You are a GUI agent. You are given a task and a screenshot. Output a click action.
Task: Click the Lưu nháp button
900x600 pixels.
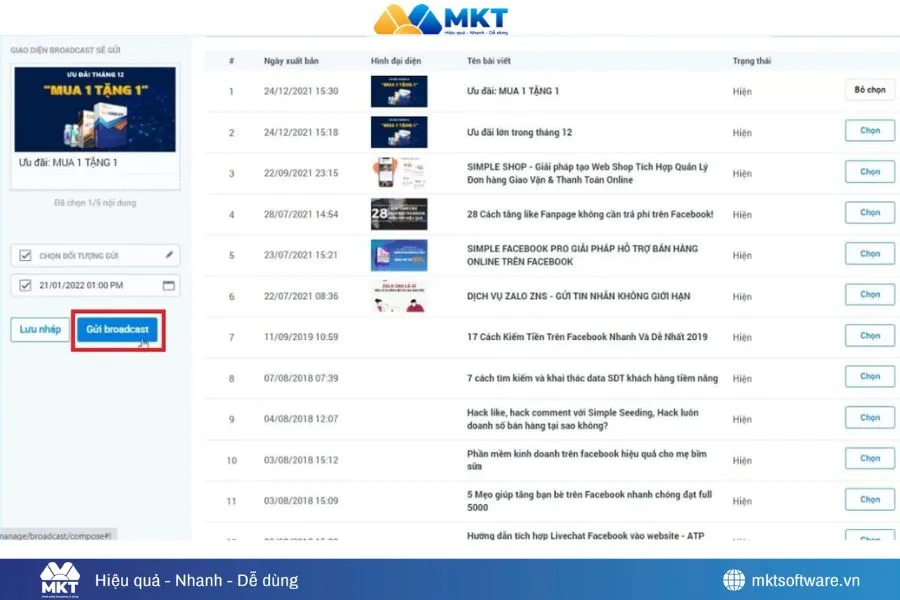[x=39, y=330]
